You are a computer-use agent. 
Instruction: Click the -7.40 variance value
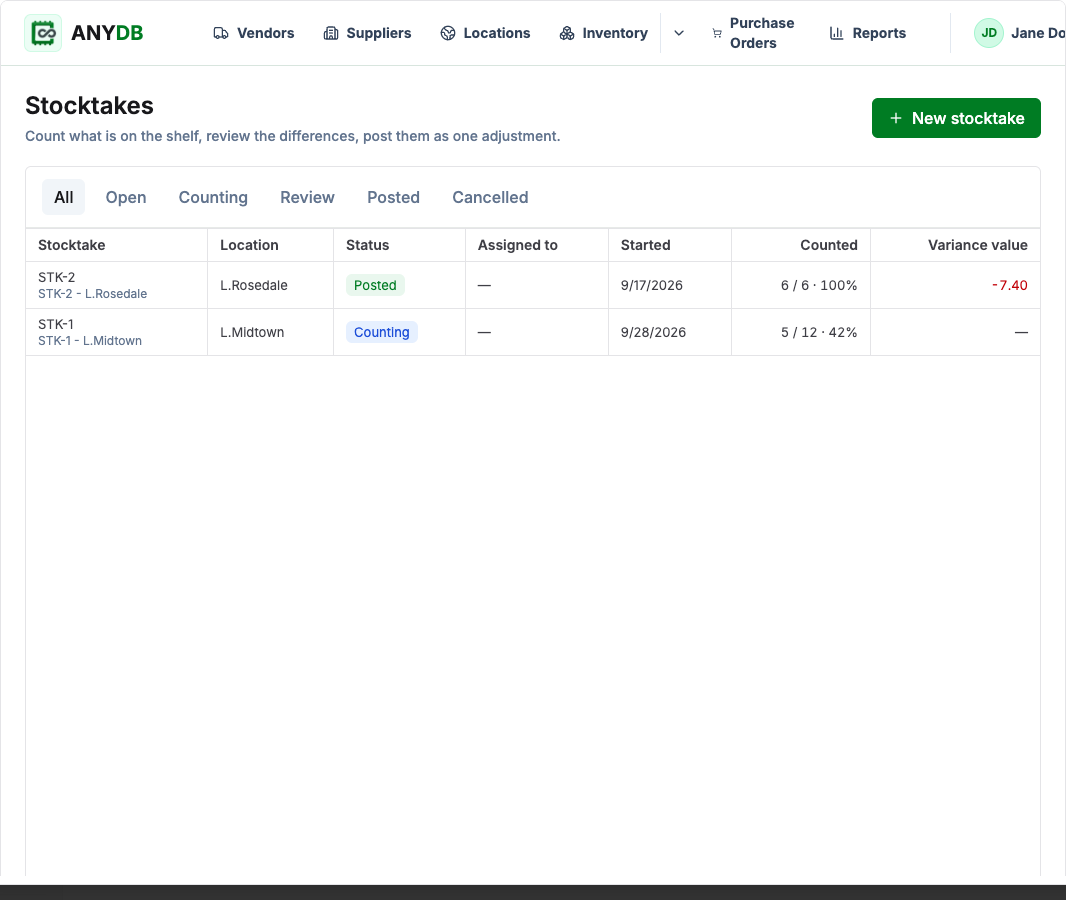[x=1010, y=285]
